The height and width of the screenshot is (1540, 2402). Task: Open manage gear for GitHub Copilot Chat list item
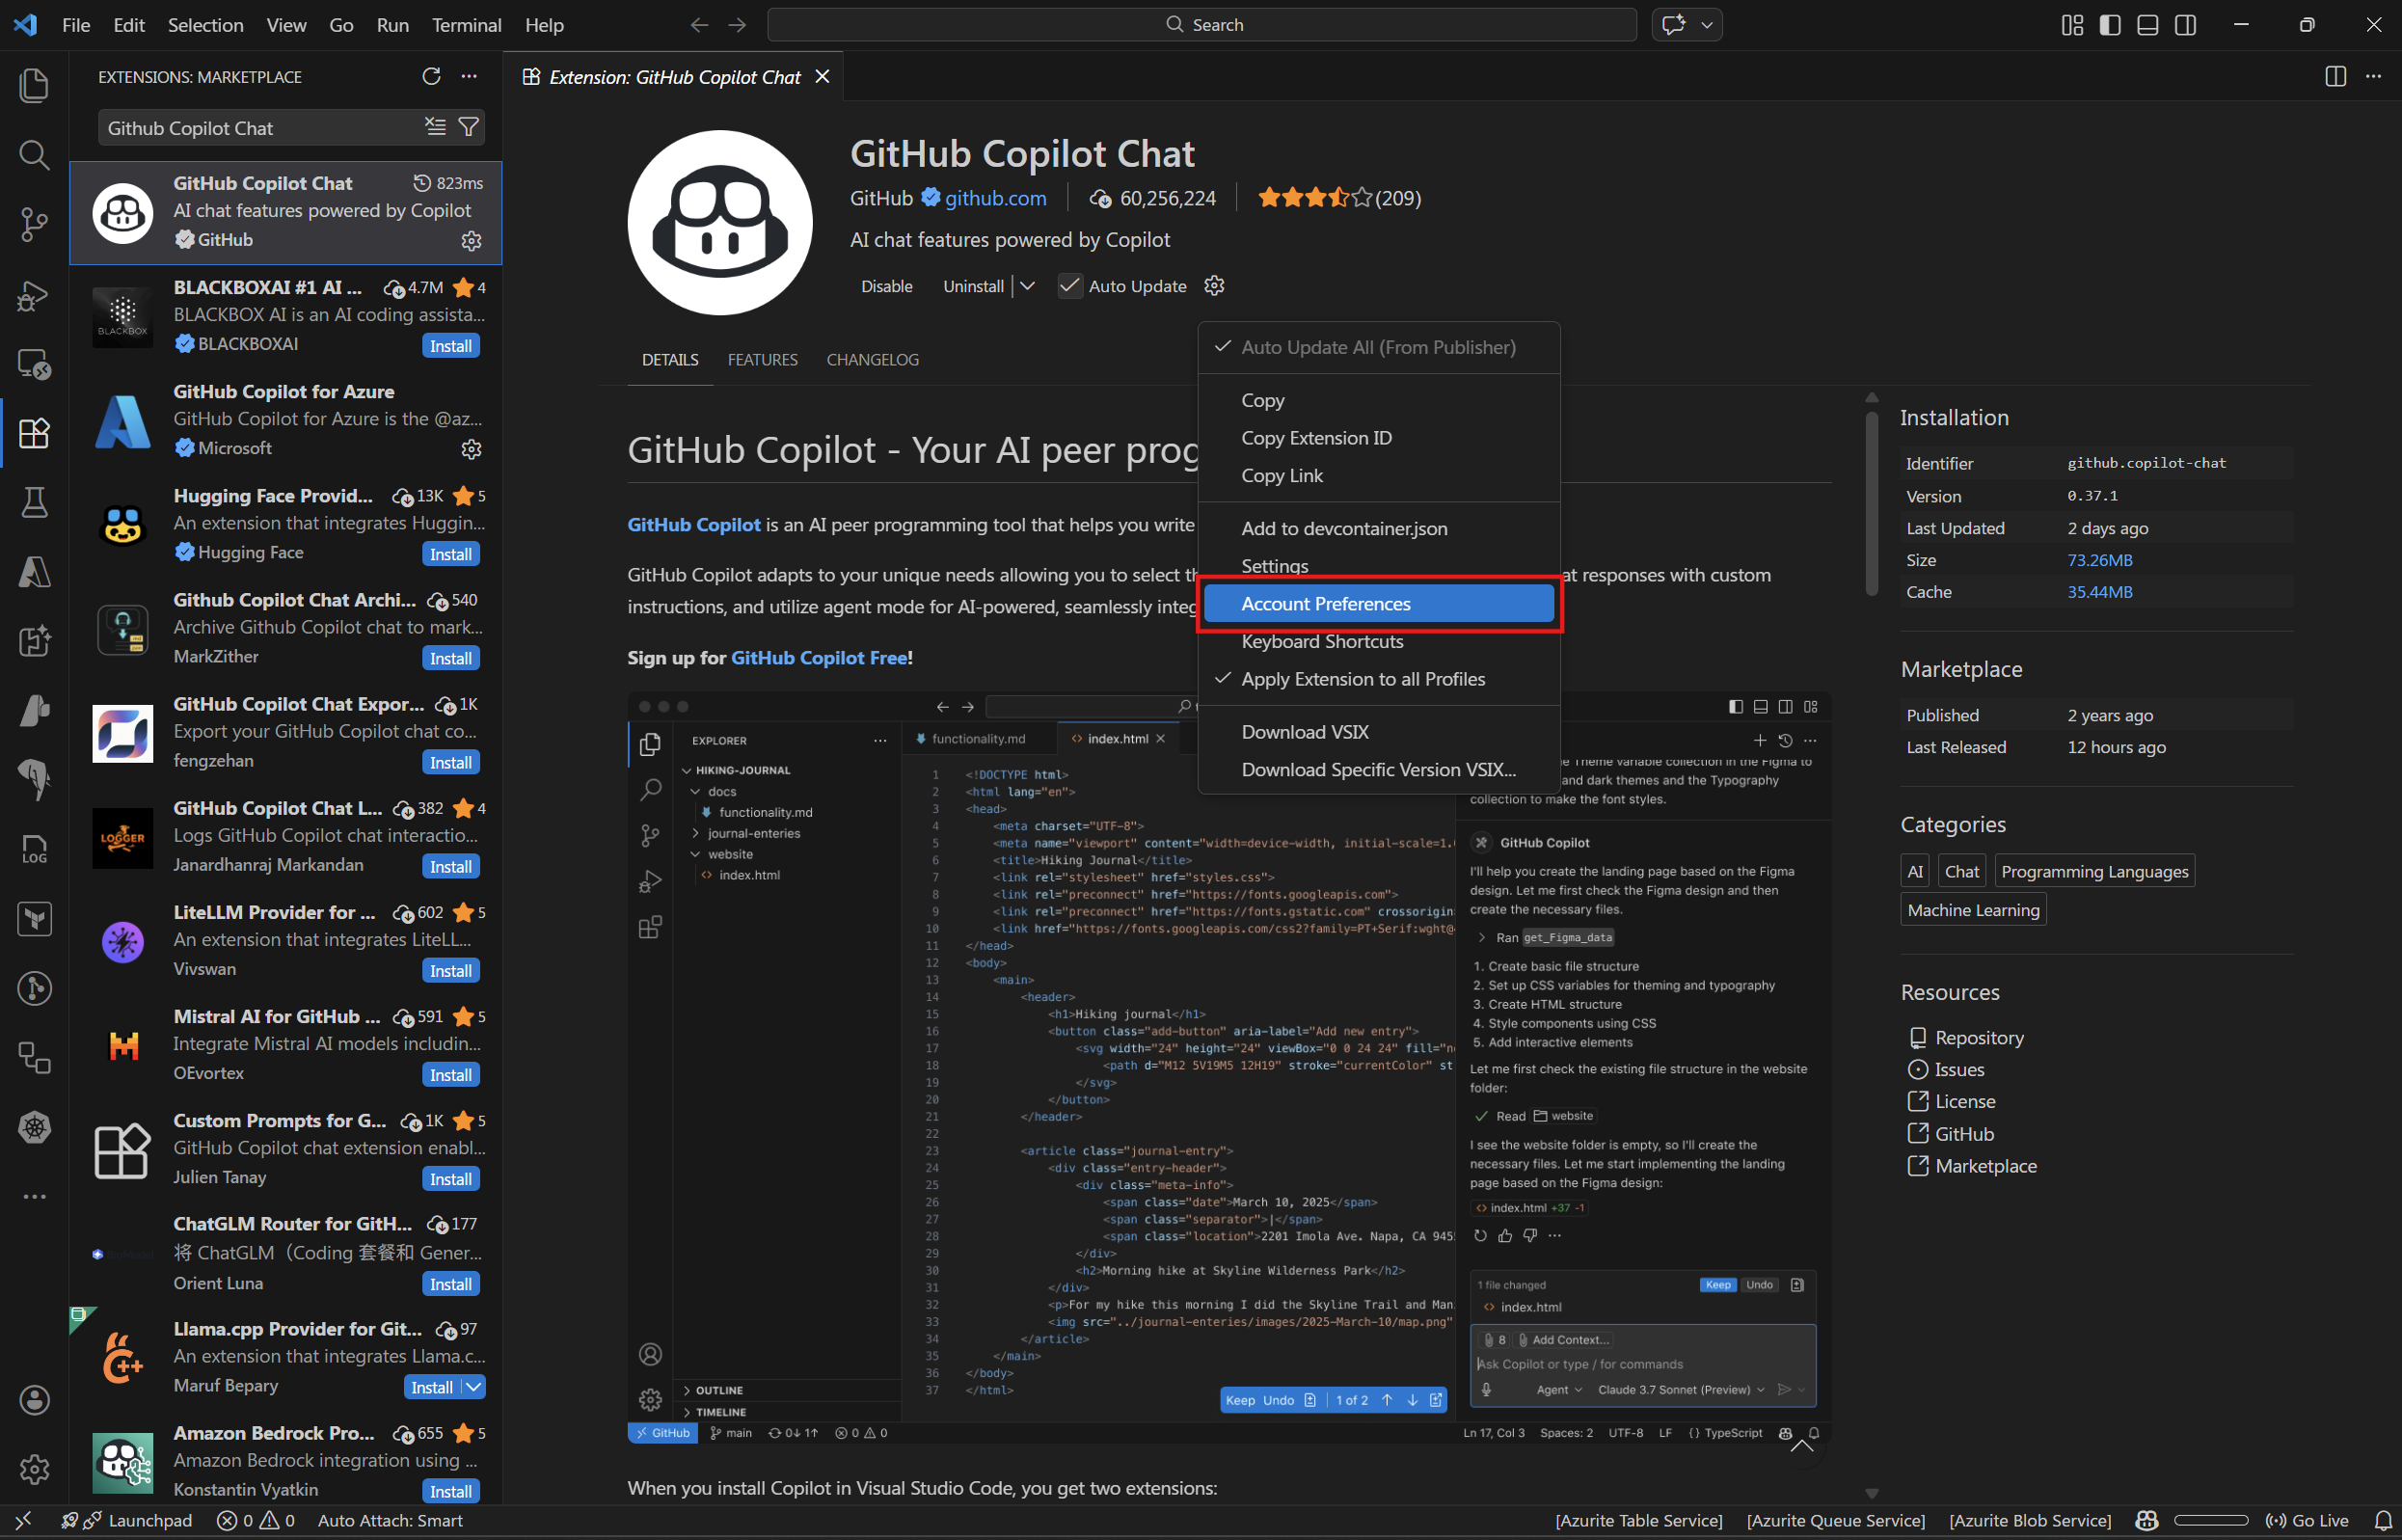pos(471,241)
